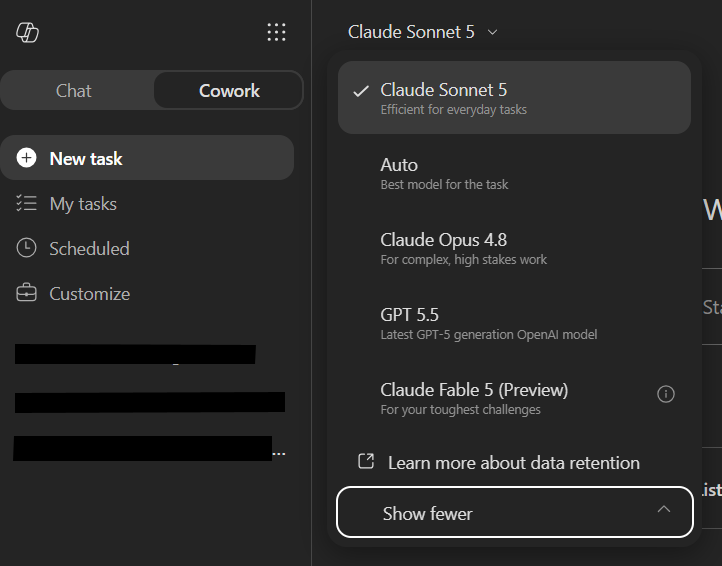Choose the Auto model option
Screen dimensions: 722x566
[x=514, y=173]
